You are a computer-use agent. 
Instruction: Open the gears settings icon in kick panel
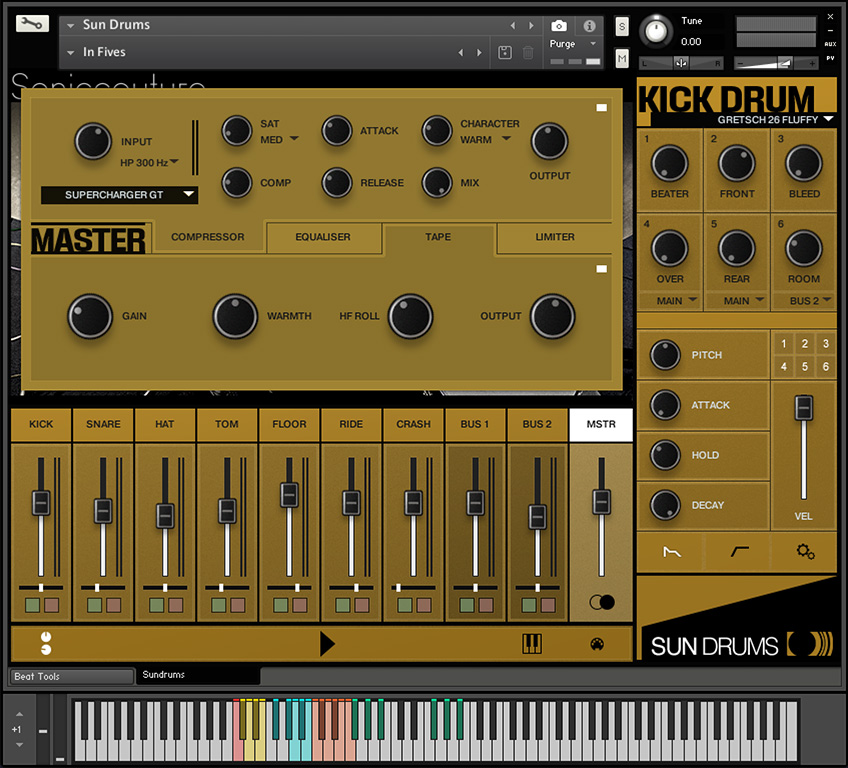pos(805,552)
